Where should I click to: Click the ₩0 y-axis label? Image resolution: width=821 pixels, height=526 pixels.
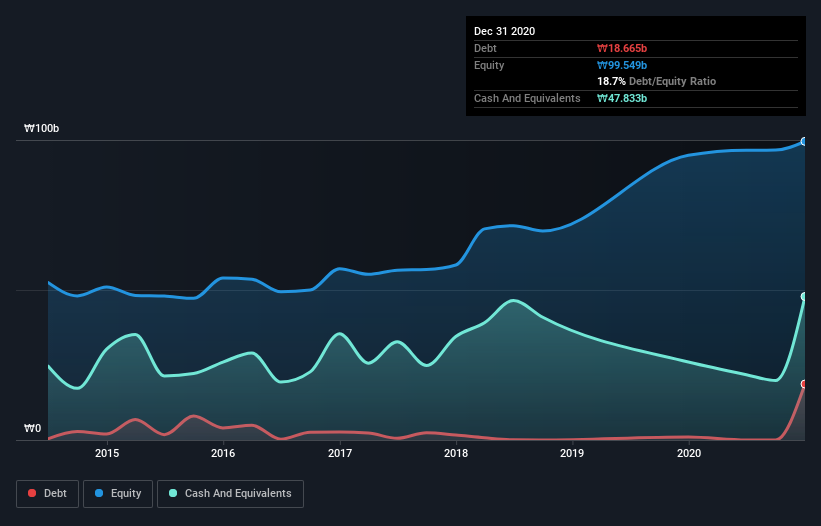32,429
